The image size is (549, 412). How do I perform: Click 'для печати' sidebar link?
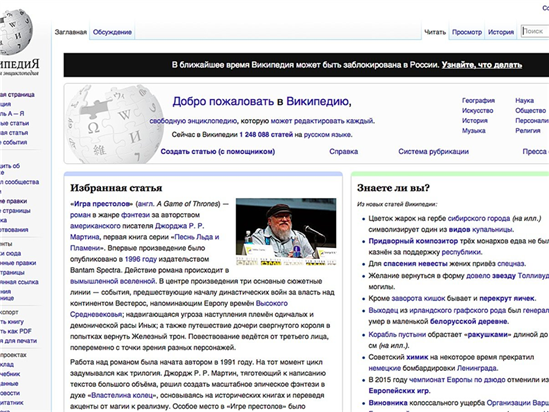coord(20,341)
